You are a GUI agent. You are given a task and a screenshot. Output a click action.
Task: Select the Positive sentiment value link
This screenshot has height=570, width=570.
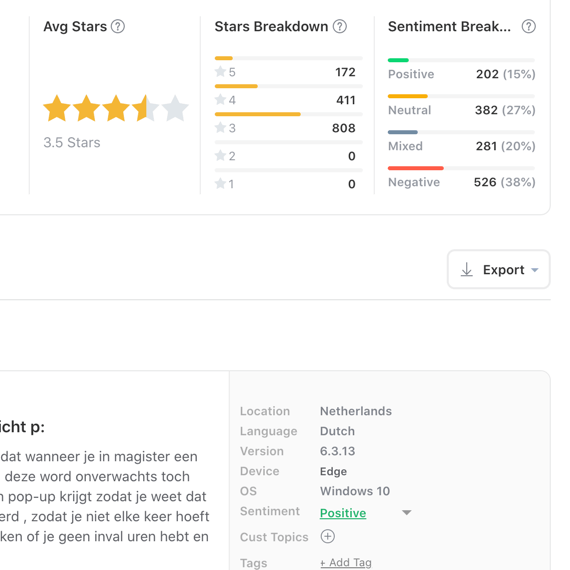(x=343, y=513)
